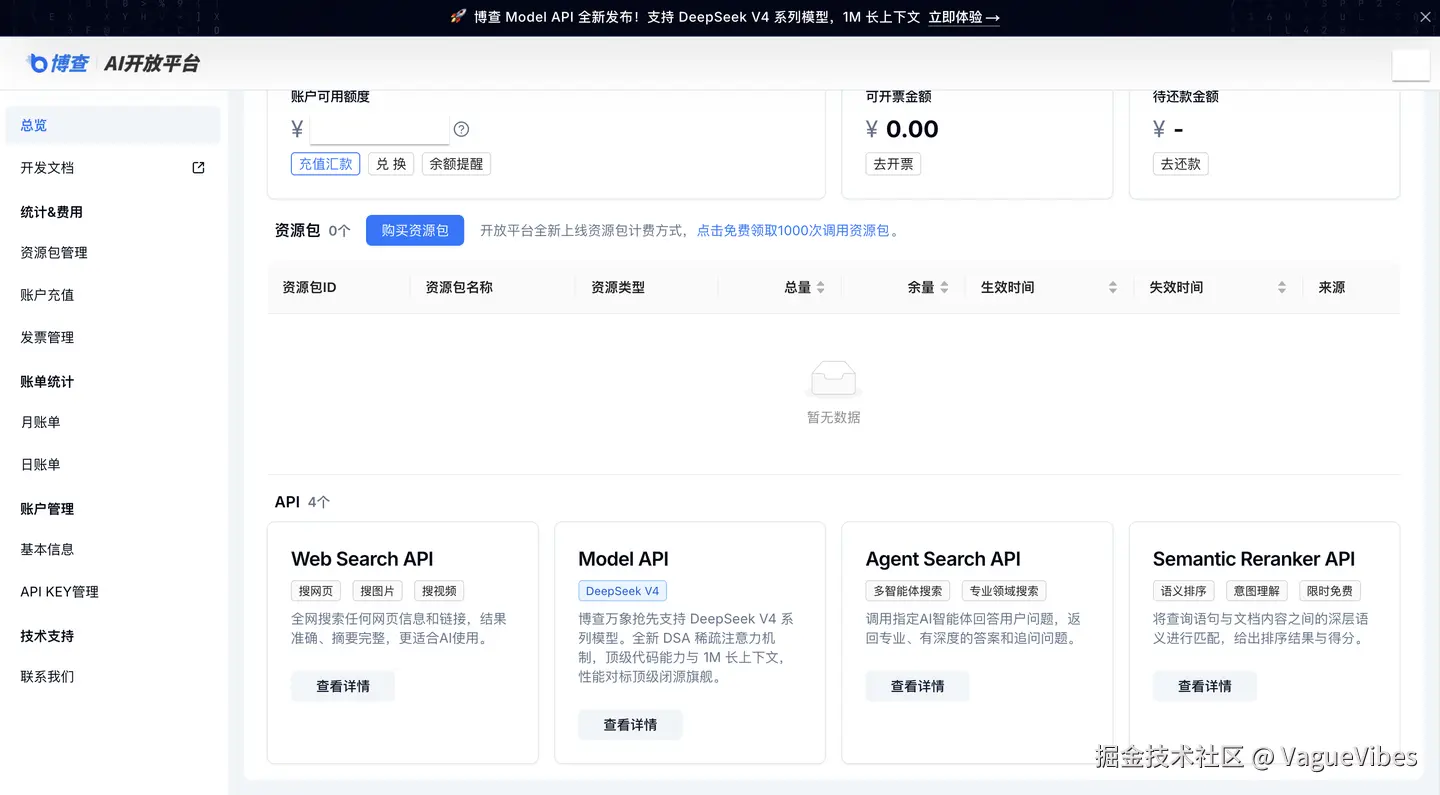Screen dimensions: 1440x795
Task: Click the 充值汇款 button
Action: click(325, 164)
